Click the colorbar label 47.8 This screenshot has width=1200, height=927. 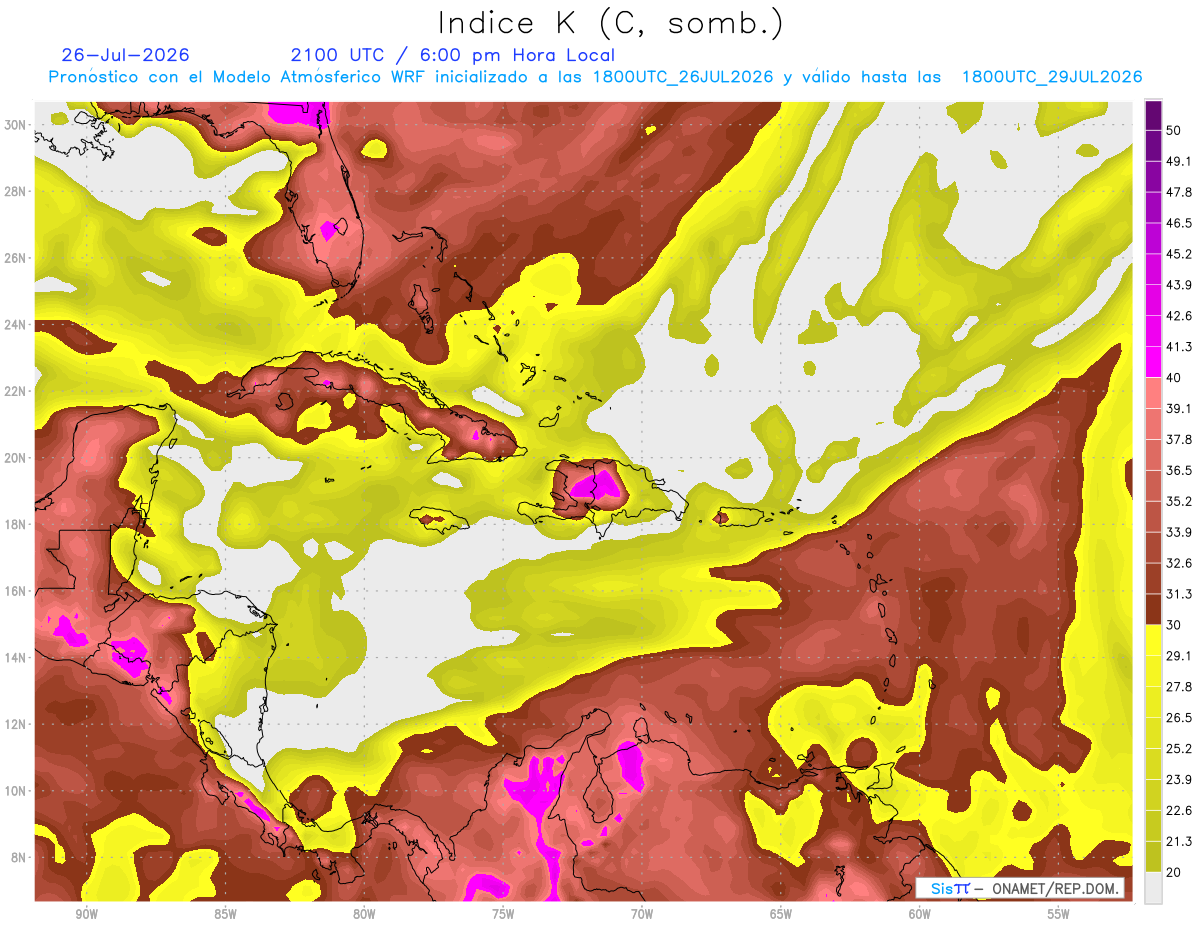click(x=1179, y=192)
